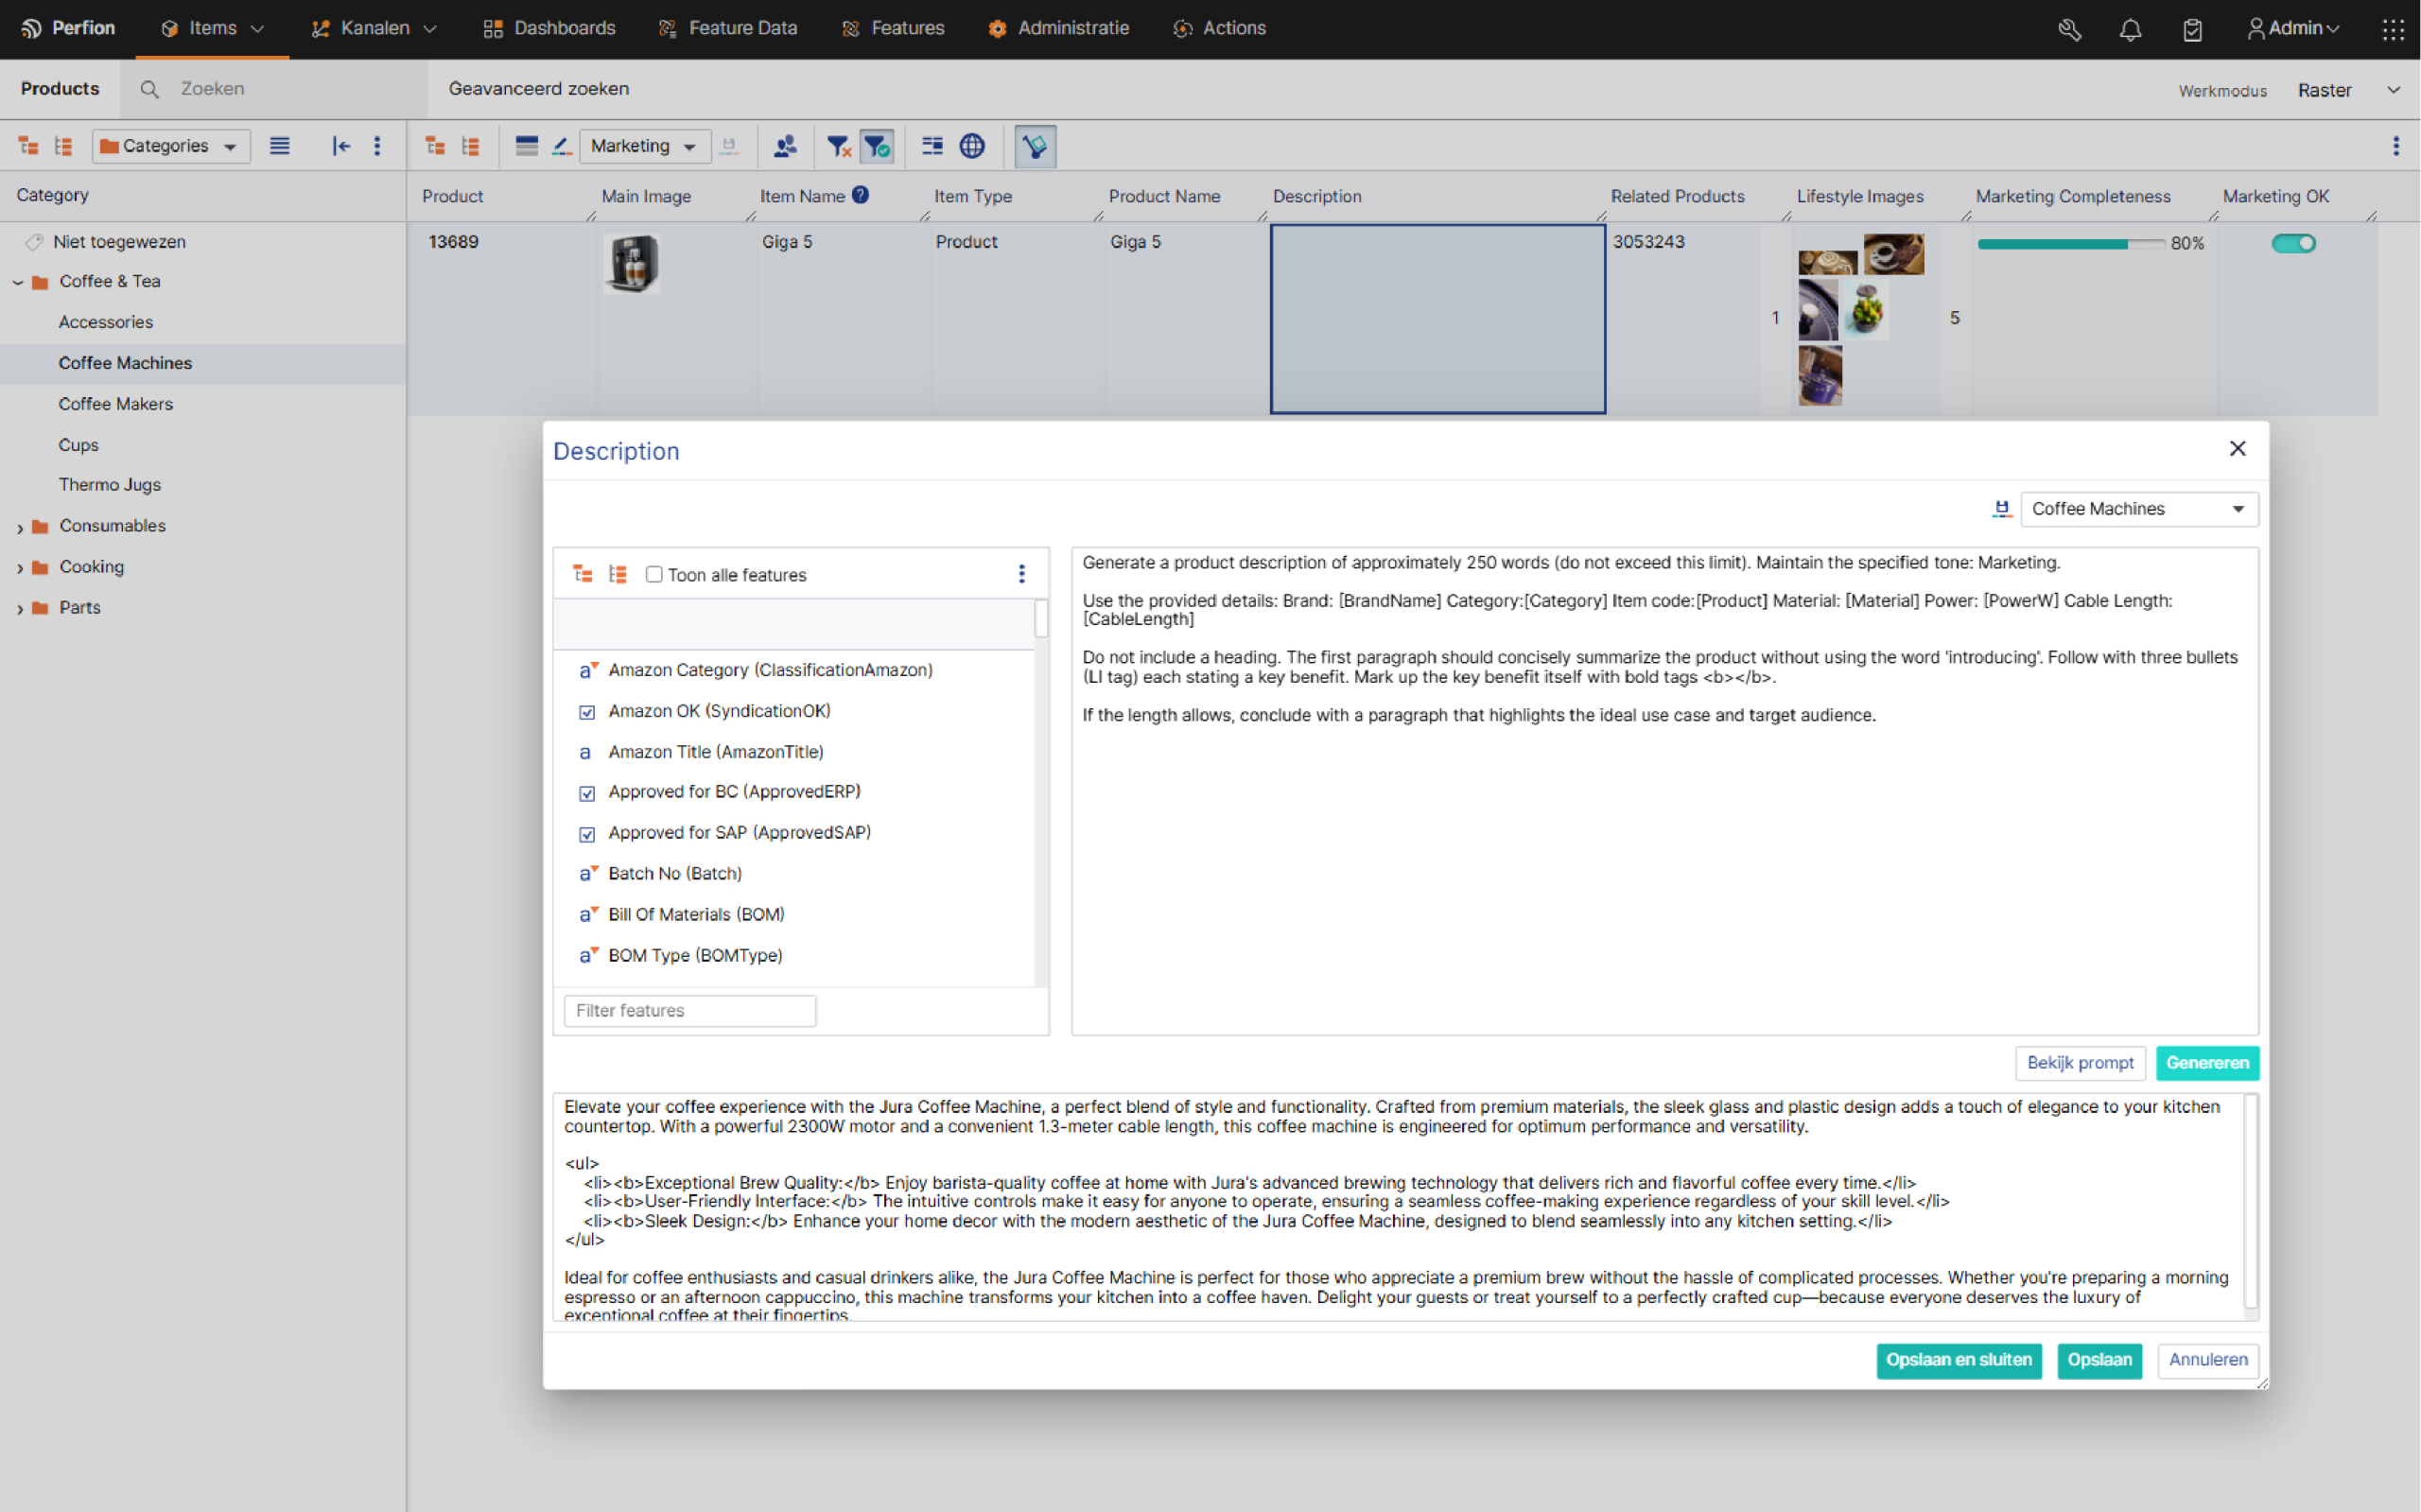Click the collapse panel arrow icon
The height and width of the screenshot is (1512, 2421).
pos(341,147)
